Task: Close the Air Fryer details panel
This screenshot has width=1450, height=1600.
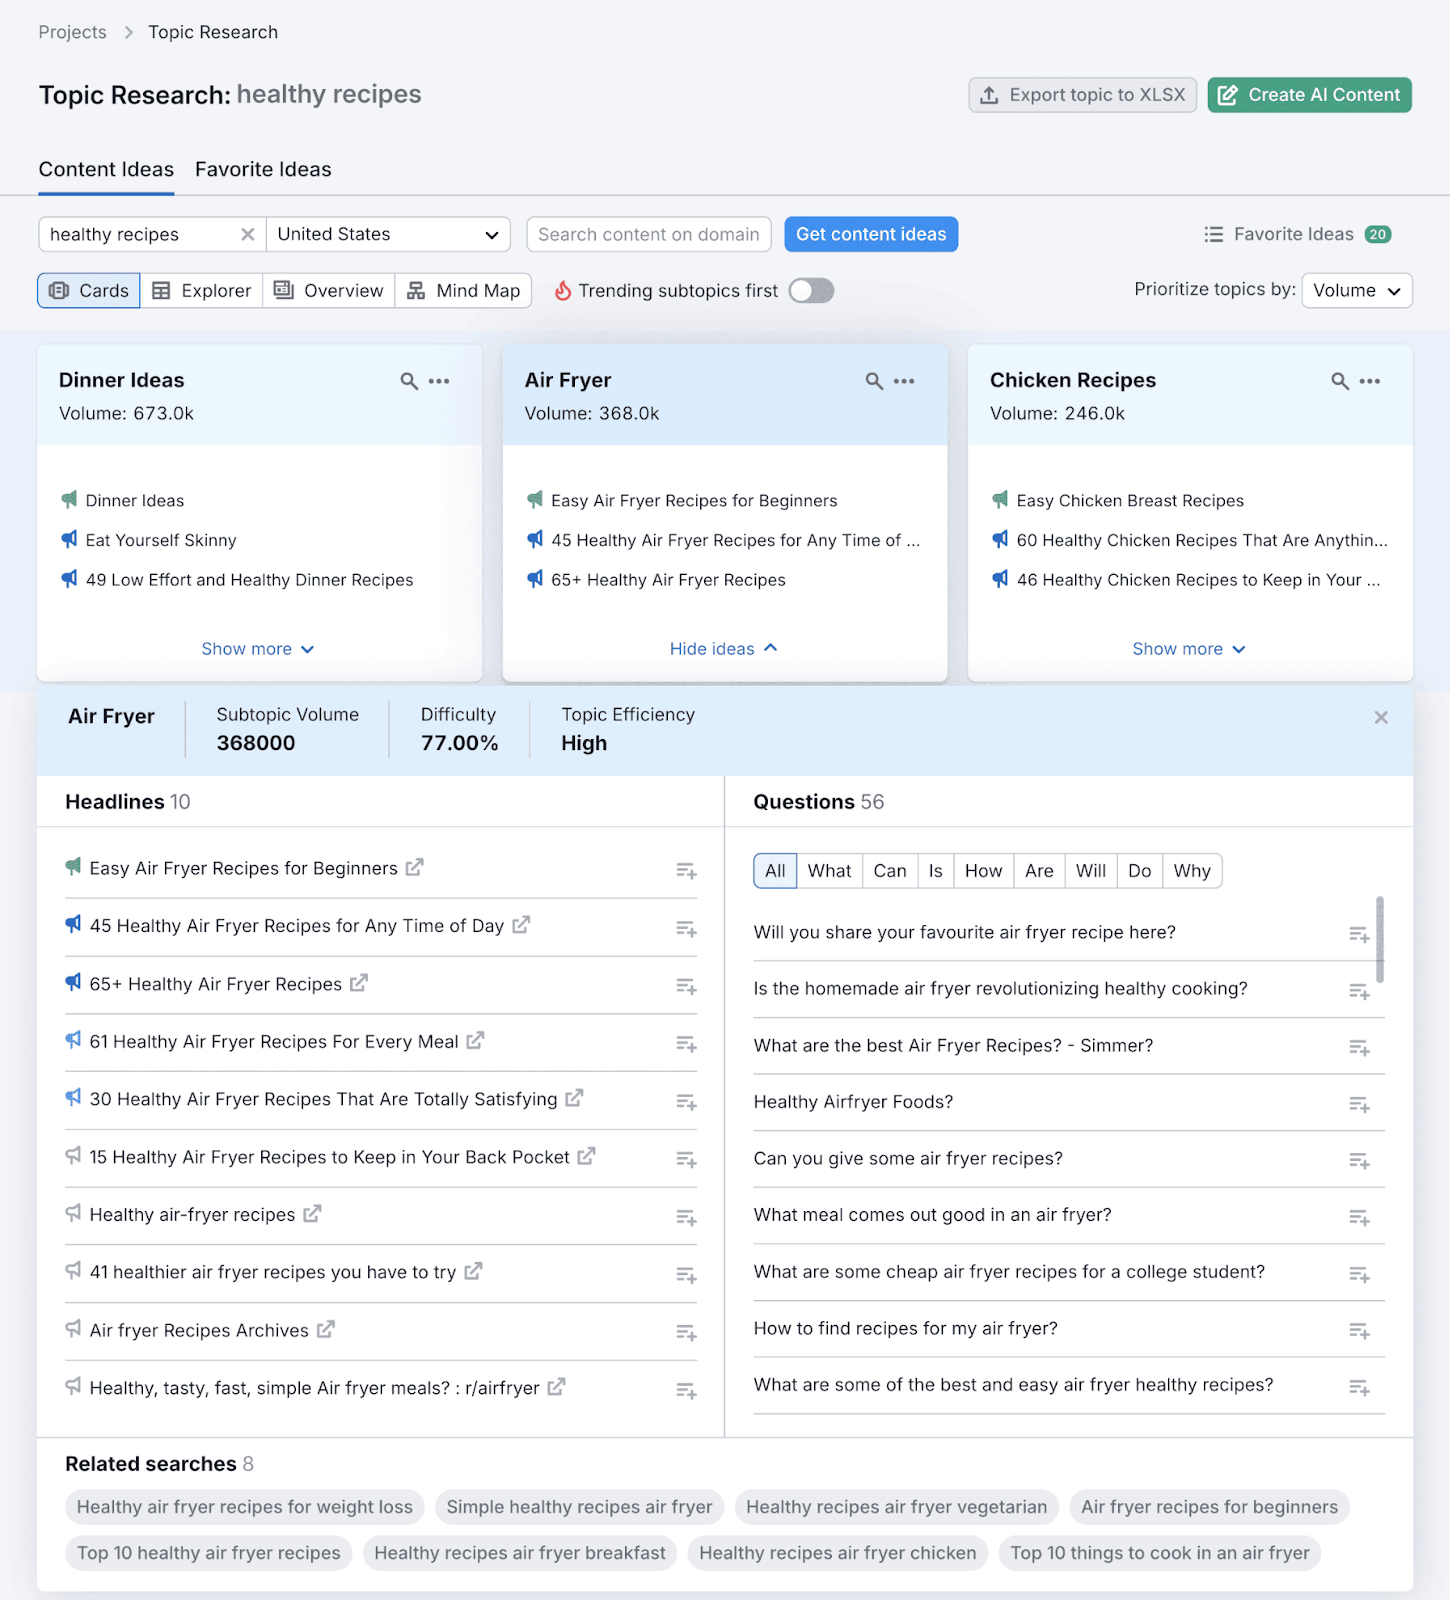Action: point(1381,717)
